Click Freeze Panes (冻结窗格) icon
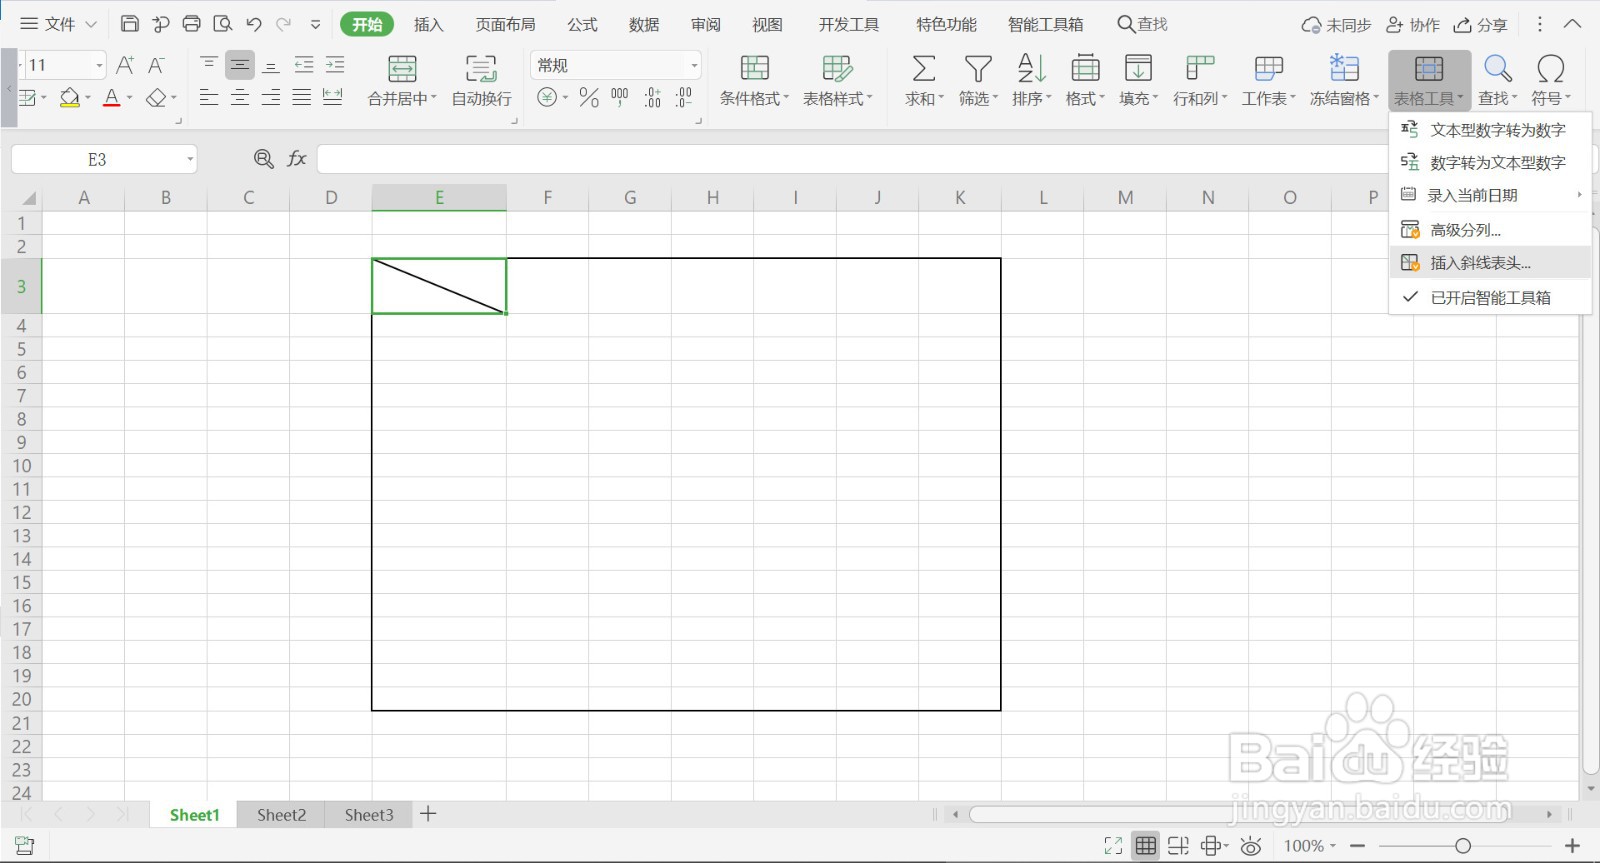The height and width of the screenshot is (863, 1600). [1344, 68]
